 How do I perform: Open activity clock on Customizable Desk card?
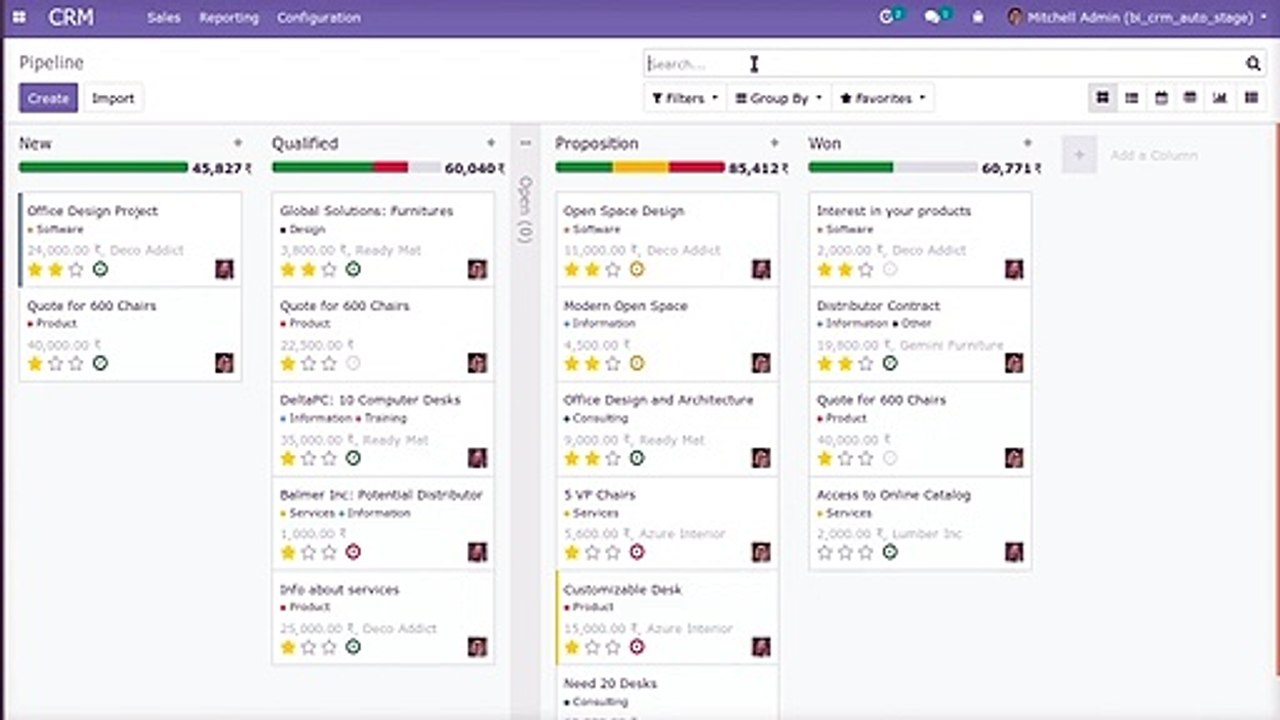[x=637, y=647]
